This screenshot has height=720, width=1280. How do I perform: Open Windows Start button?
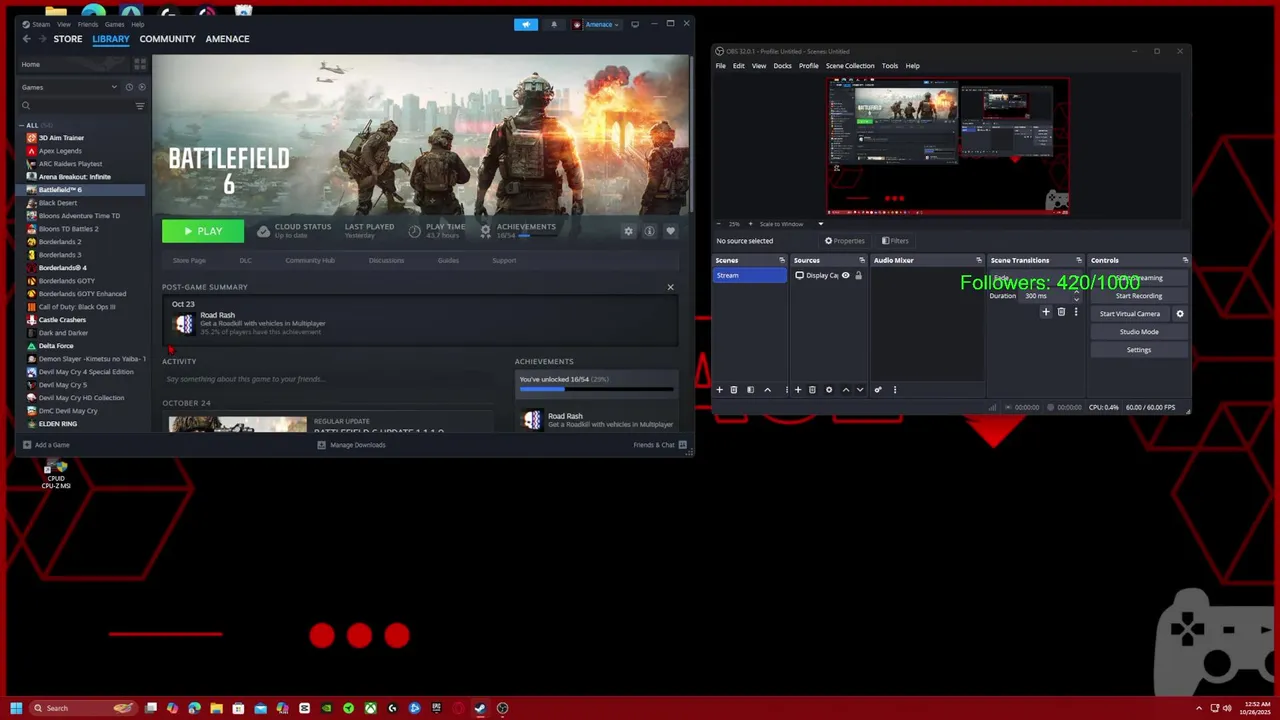tap(16, 708)
